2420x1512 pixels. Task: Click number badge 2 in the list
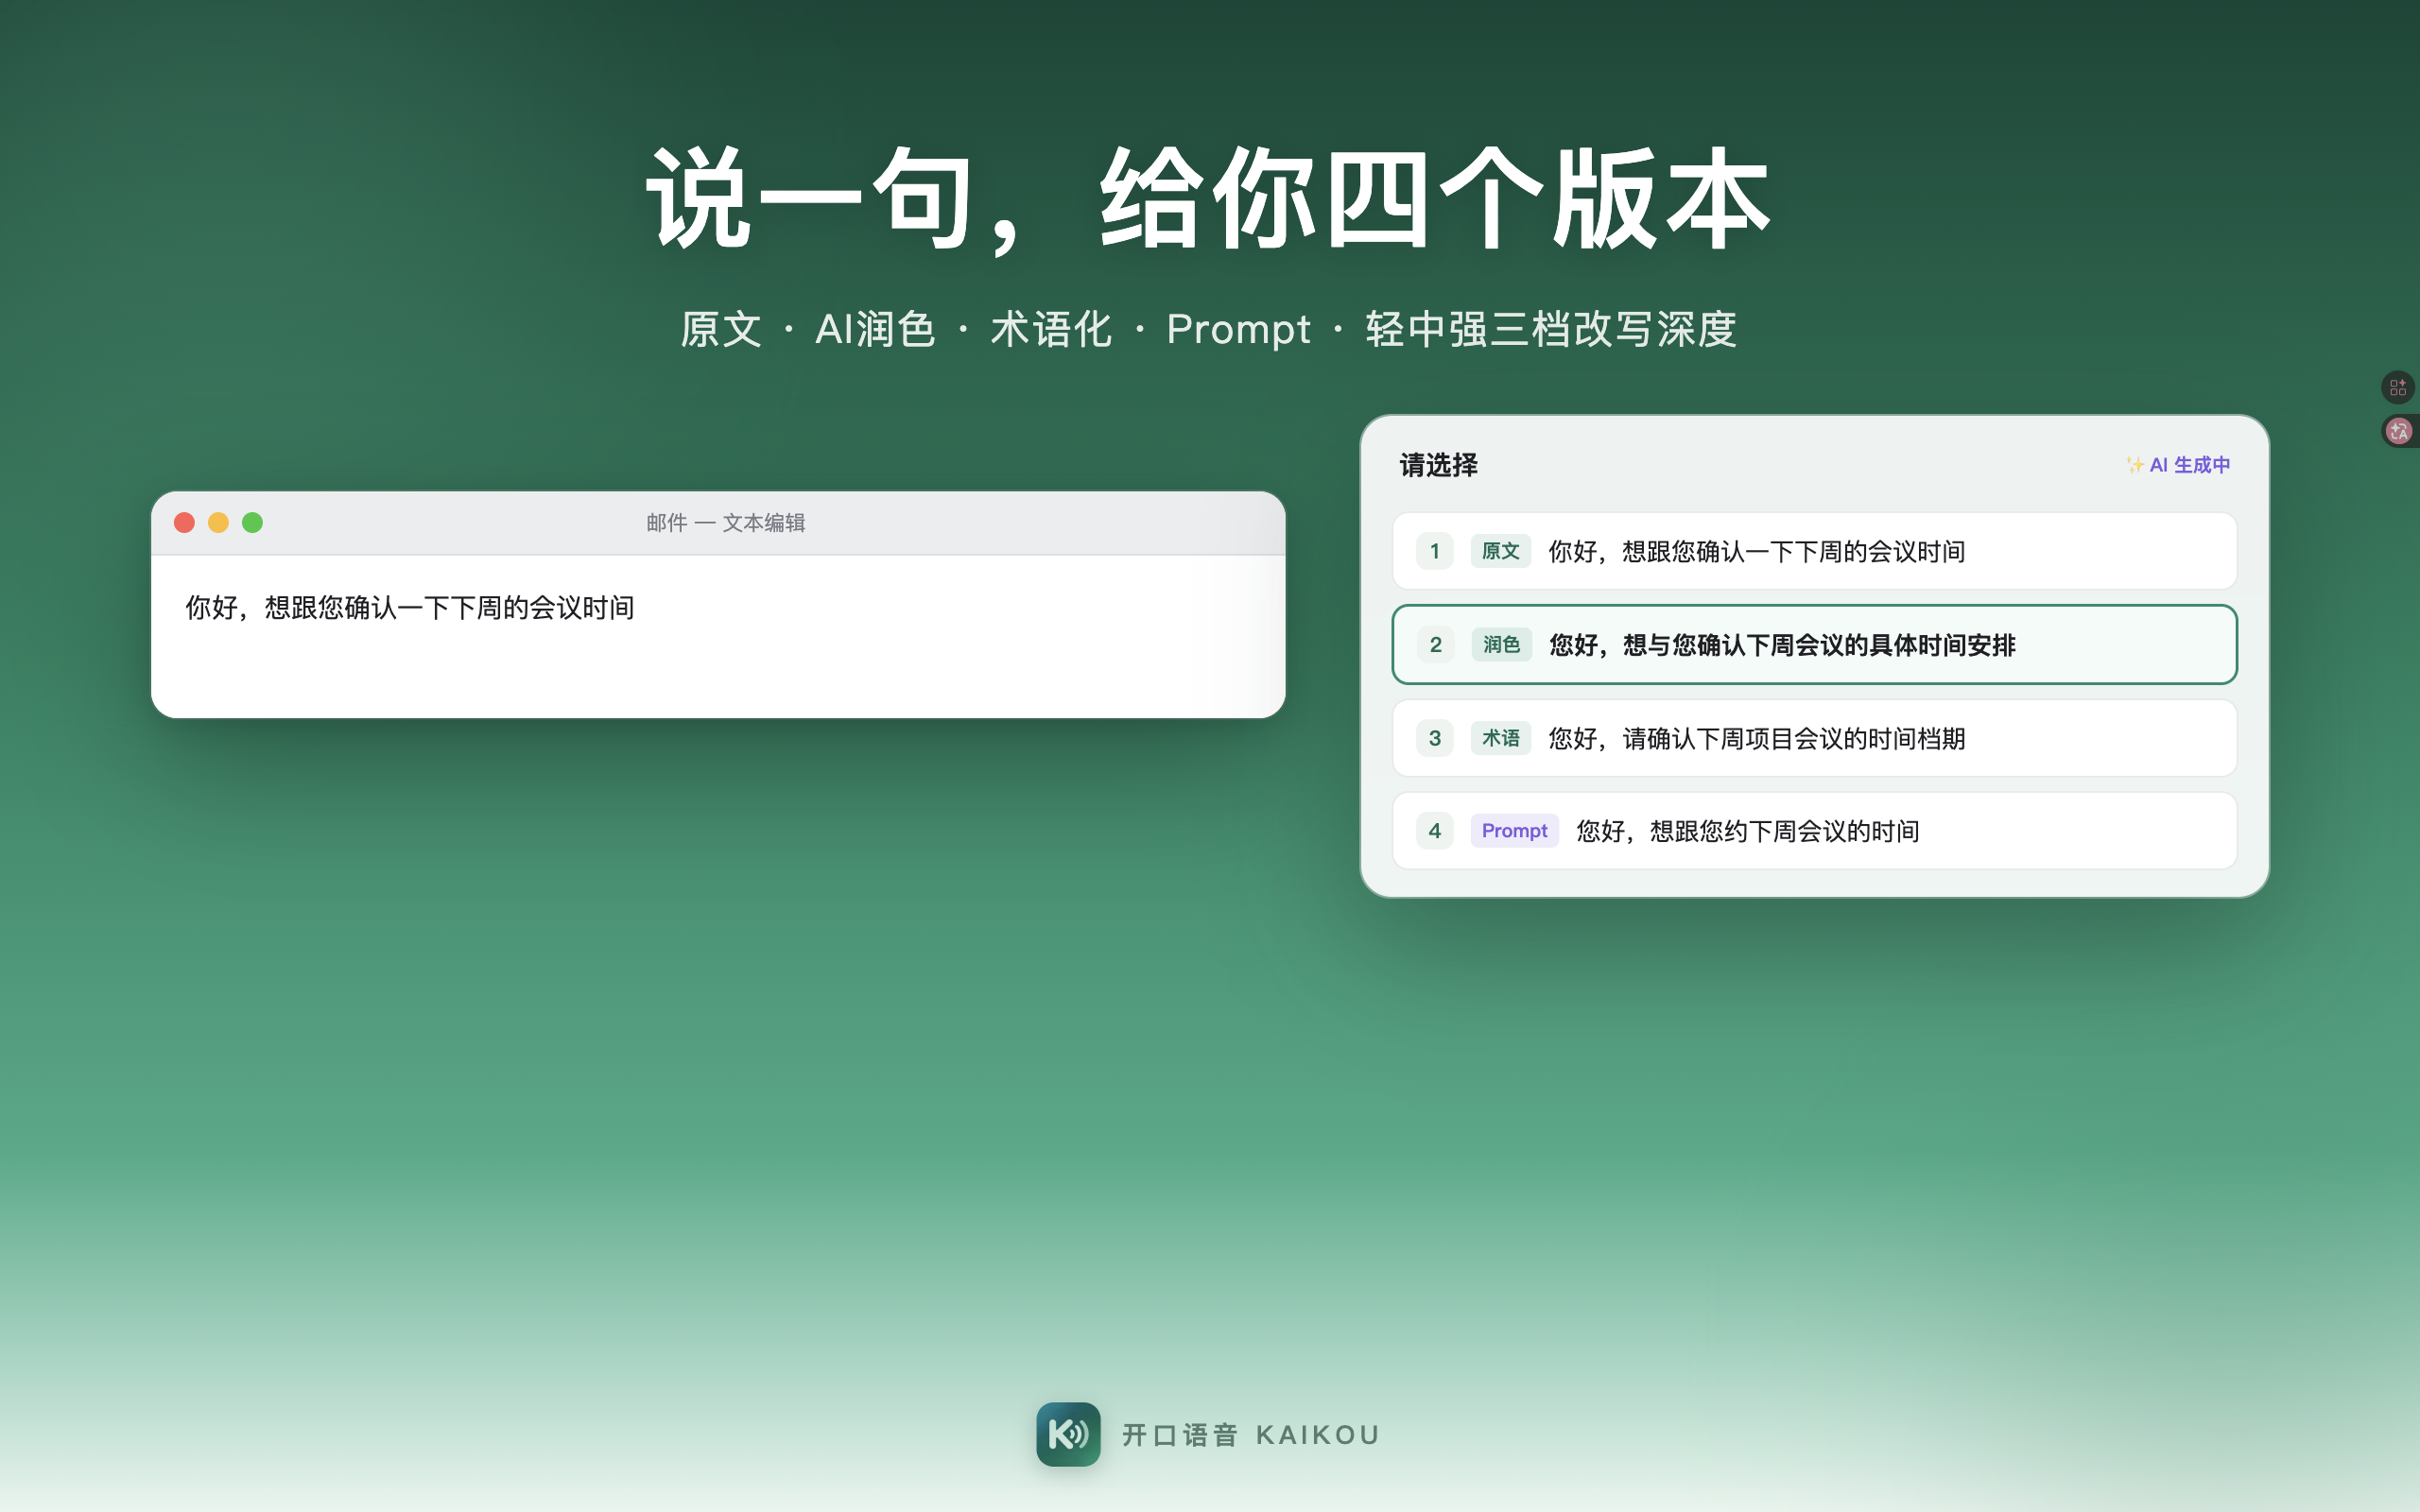click(x=1434, y=645)
